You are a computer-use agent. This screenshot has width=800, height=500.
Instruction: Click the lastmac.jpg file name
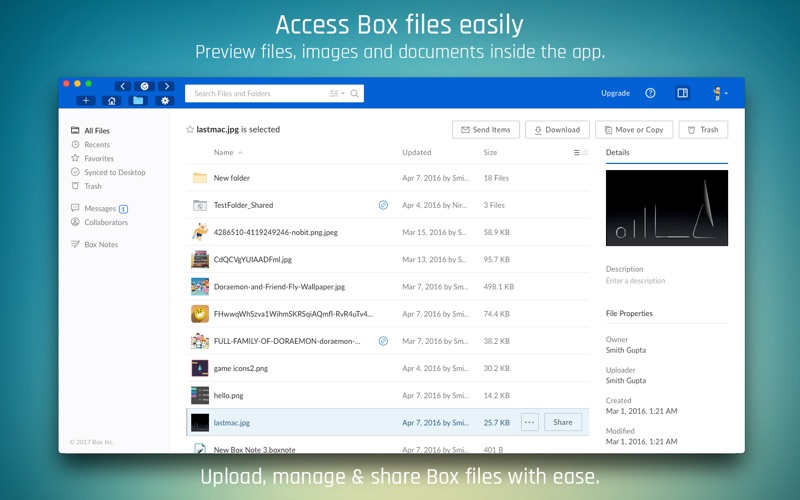pyautogui.click(x=232, y=422)
